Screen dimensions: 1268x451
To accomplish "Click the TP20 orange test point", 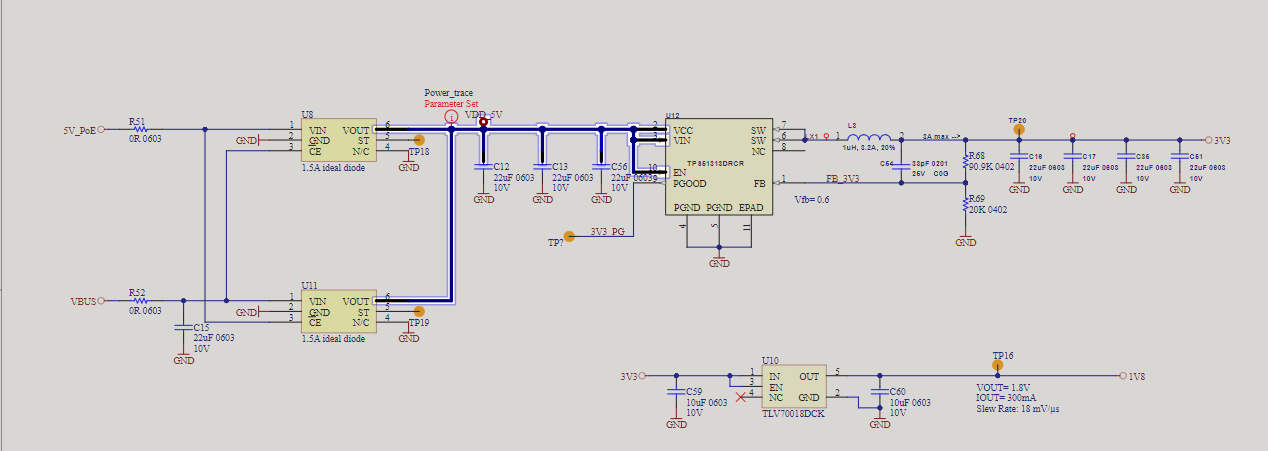I will pyautogui.click(x=1019, y=128).
